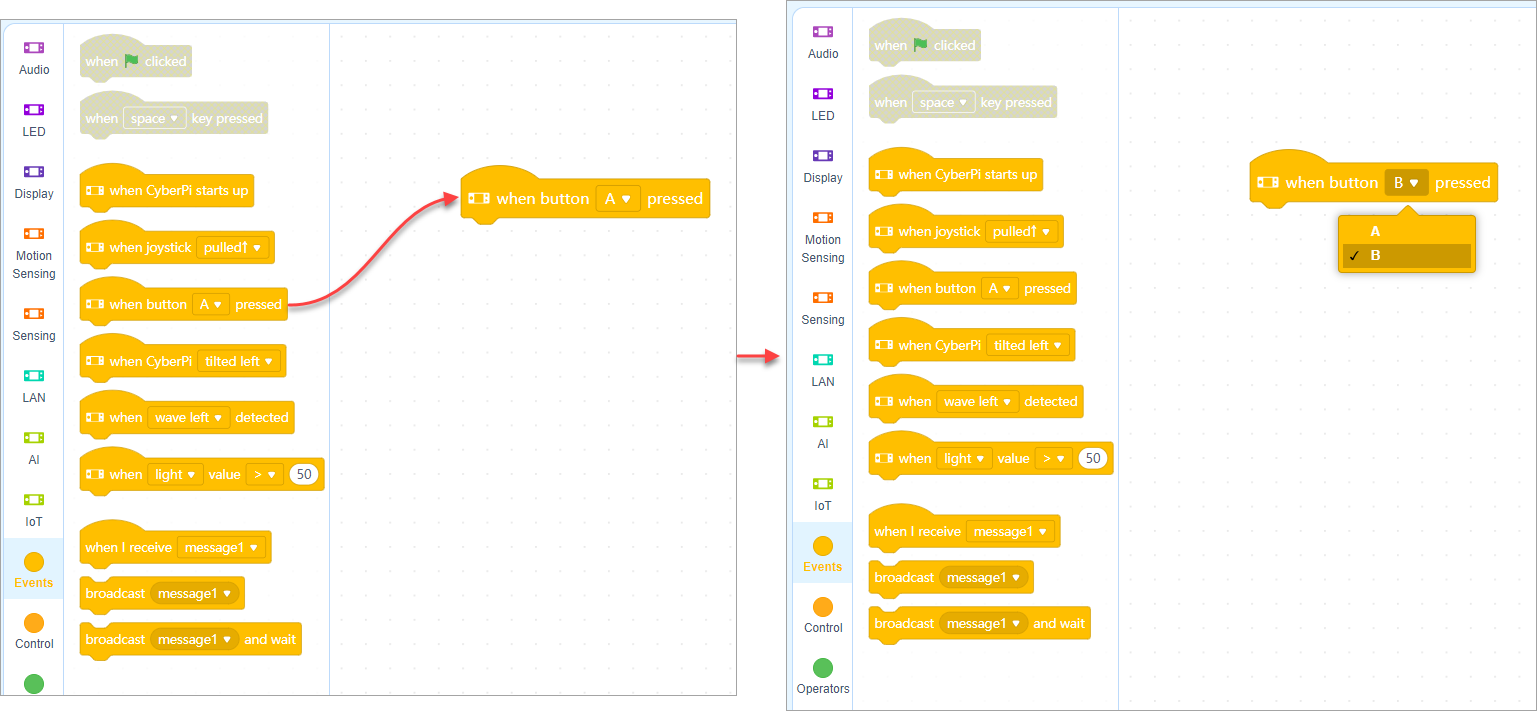Select the Motion Sensing icon in the right palette
The height and width of the screenshot is (711, 1537).
coord(823,218)
